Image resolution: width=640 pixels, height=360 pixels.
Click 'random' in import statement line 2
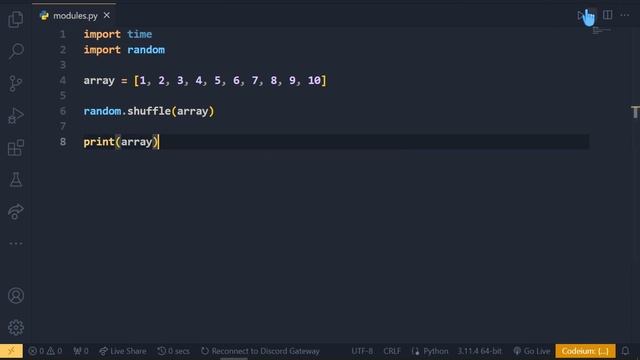pos(146,50)
